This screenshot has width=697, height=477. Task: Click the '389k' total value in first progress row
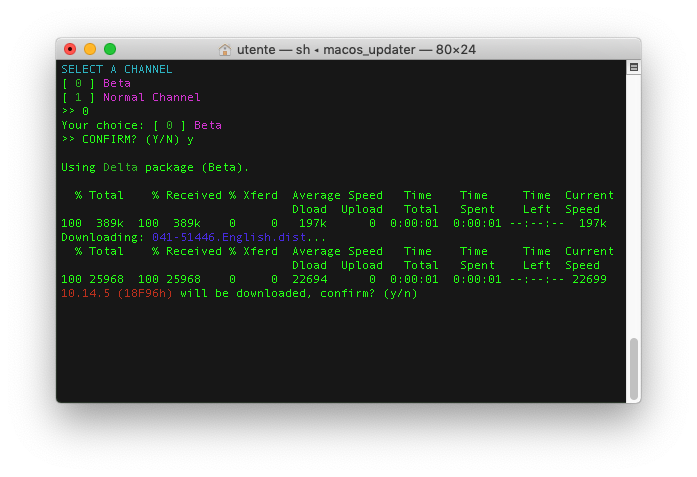coord(110,223)
